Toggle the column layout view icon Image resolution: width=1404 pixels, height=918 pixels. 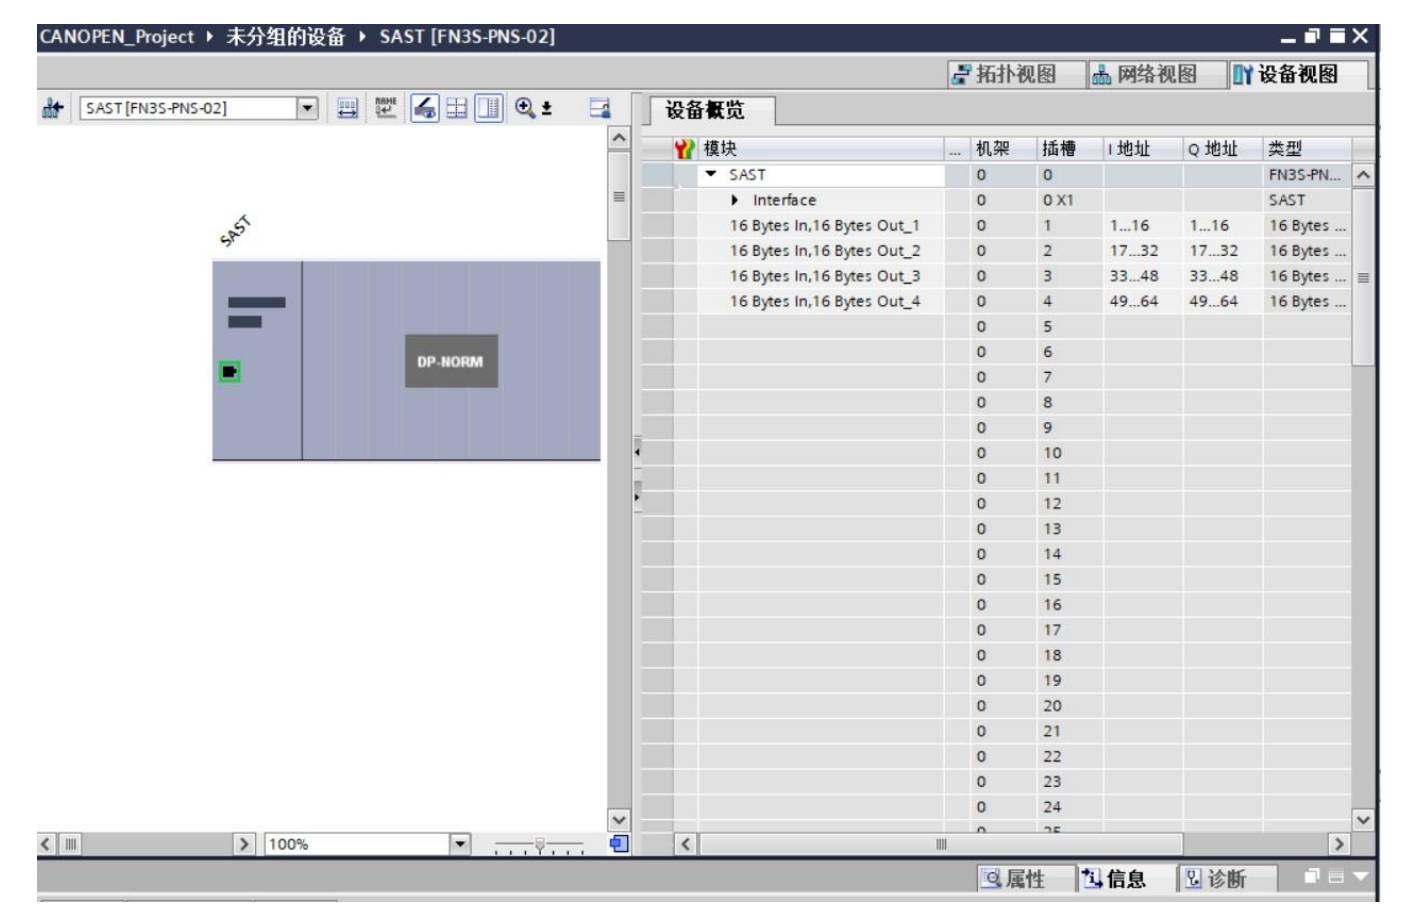pos(488,108)
